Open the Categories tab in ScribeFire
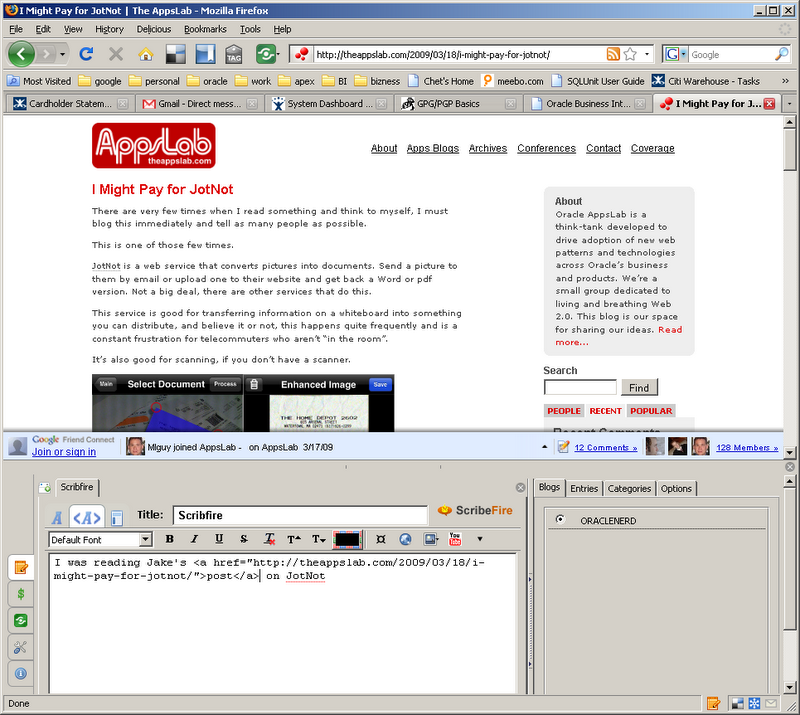800x715 pixels. click(629, 488)
